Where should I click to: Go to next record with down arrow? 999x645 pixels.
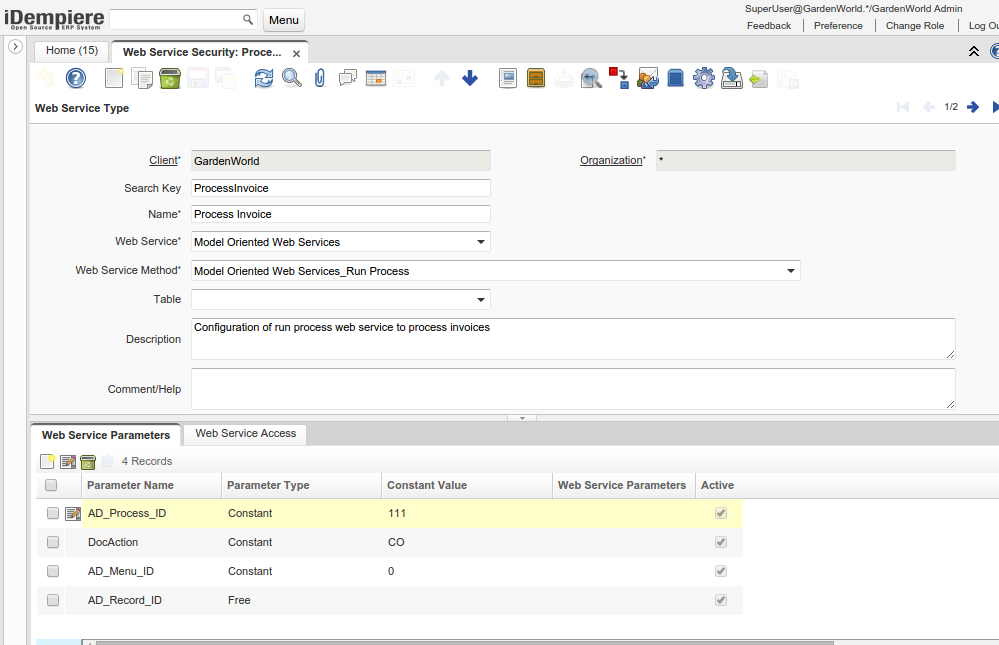470,78
